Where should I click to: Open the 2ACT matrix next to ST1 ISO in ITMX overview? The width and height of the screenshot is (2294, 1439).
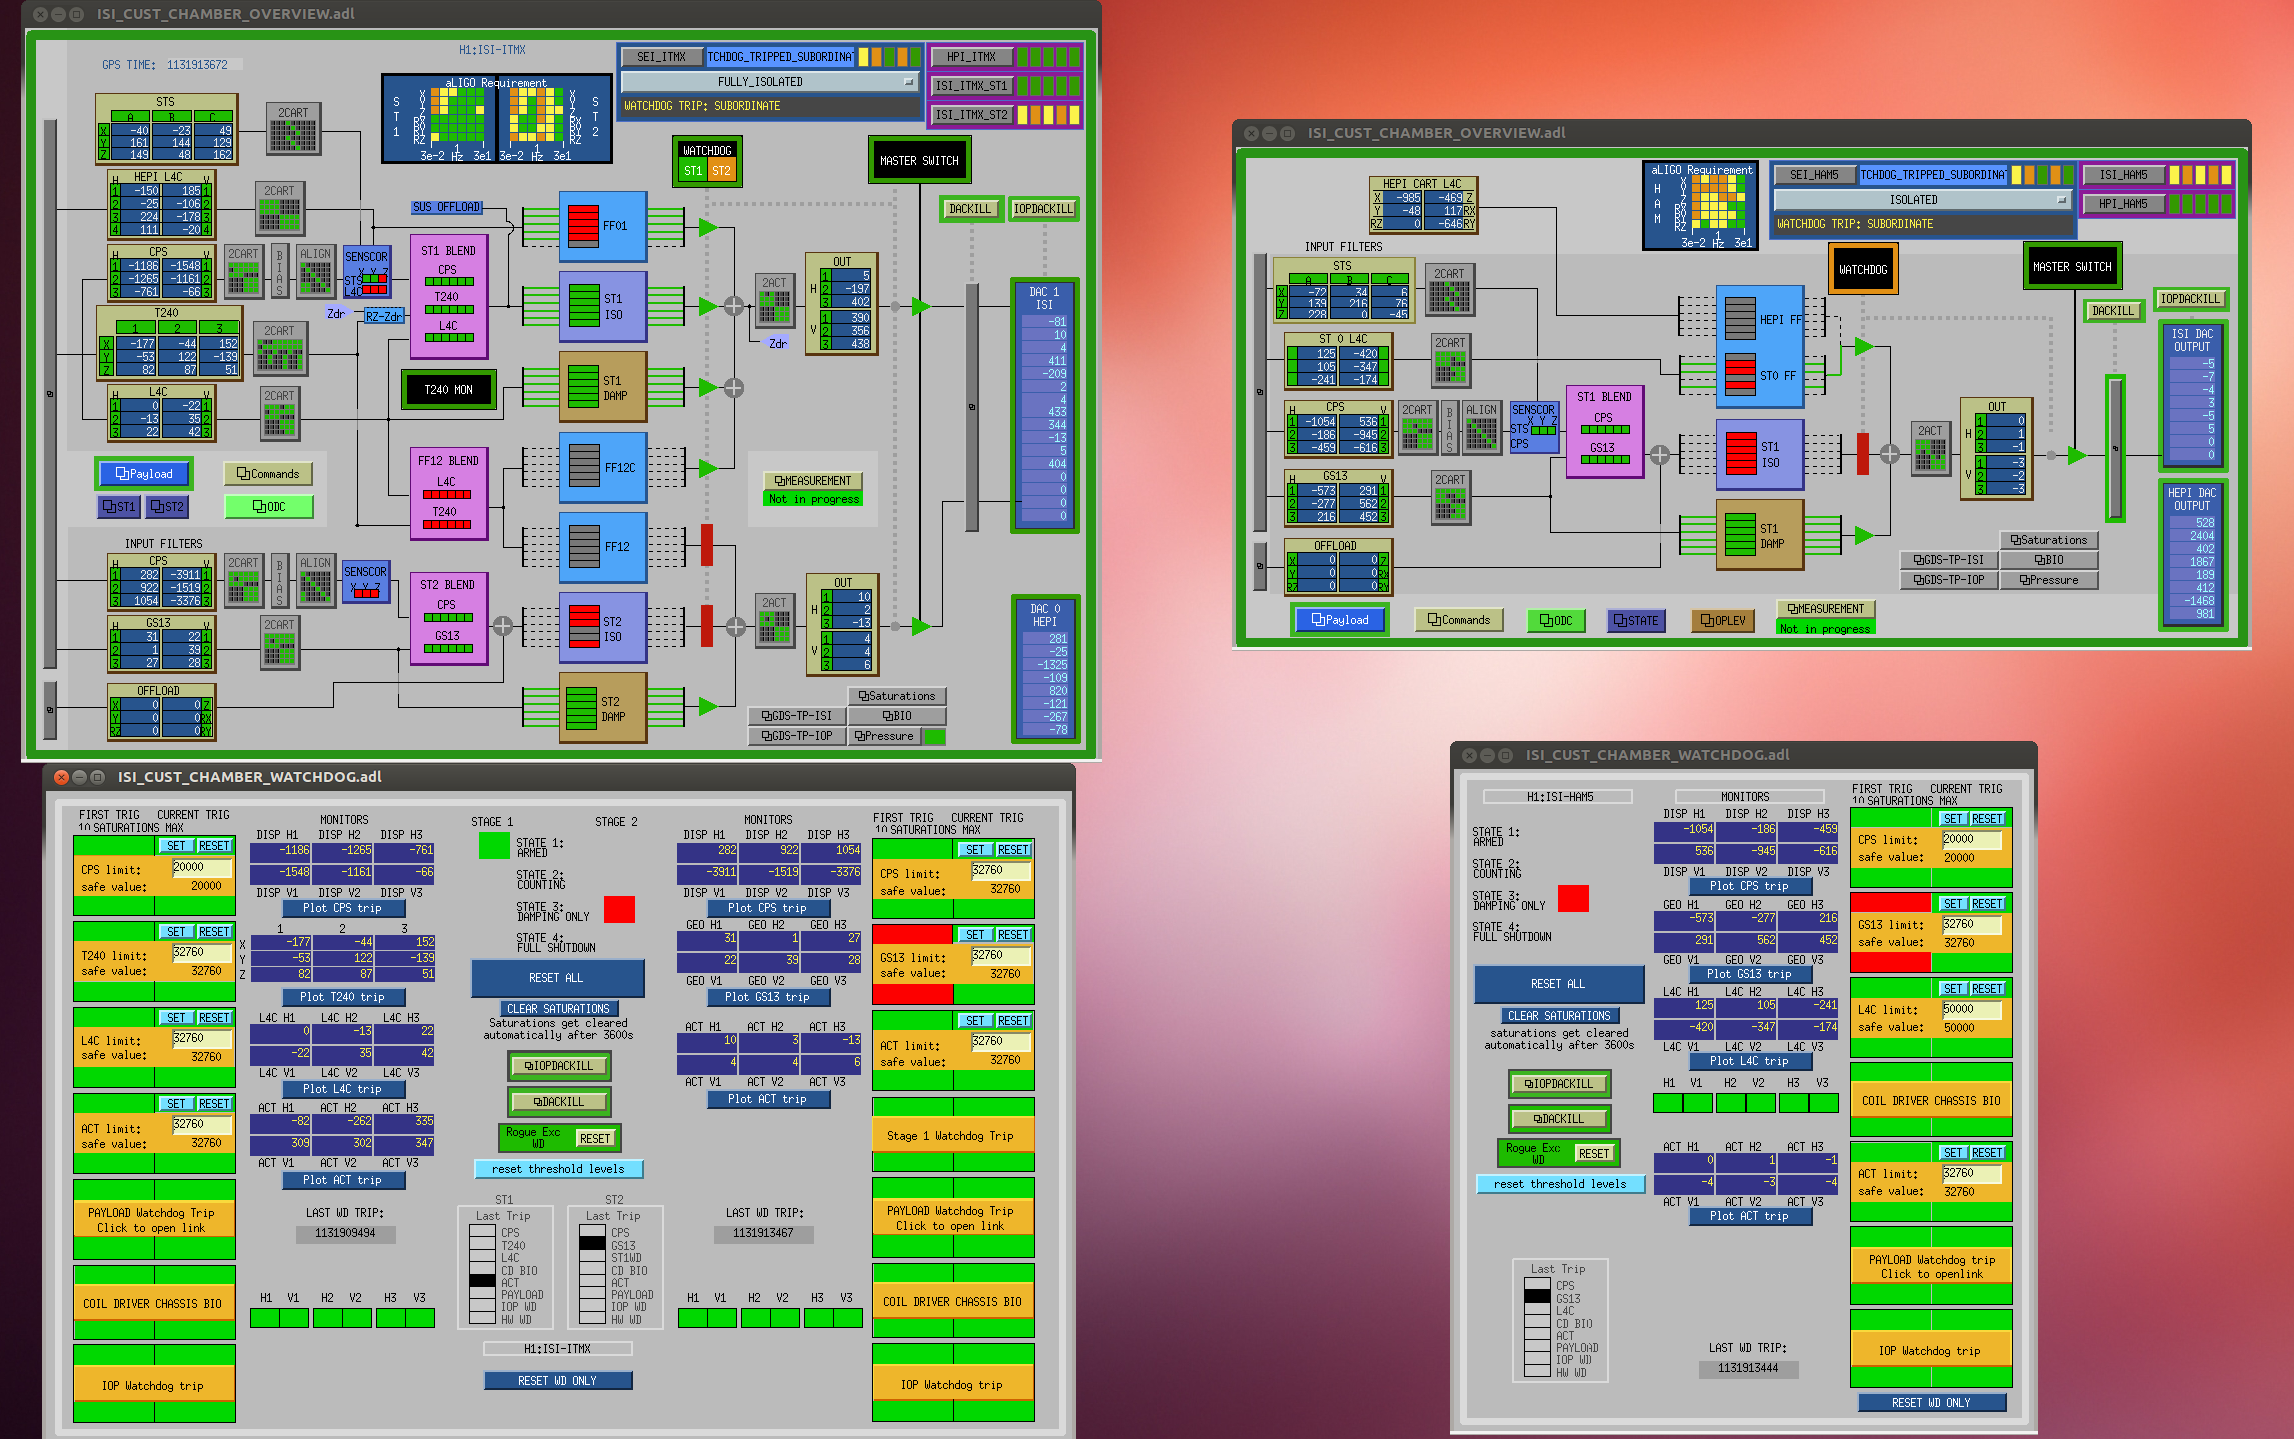coord(774,302)
